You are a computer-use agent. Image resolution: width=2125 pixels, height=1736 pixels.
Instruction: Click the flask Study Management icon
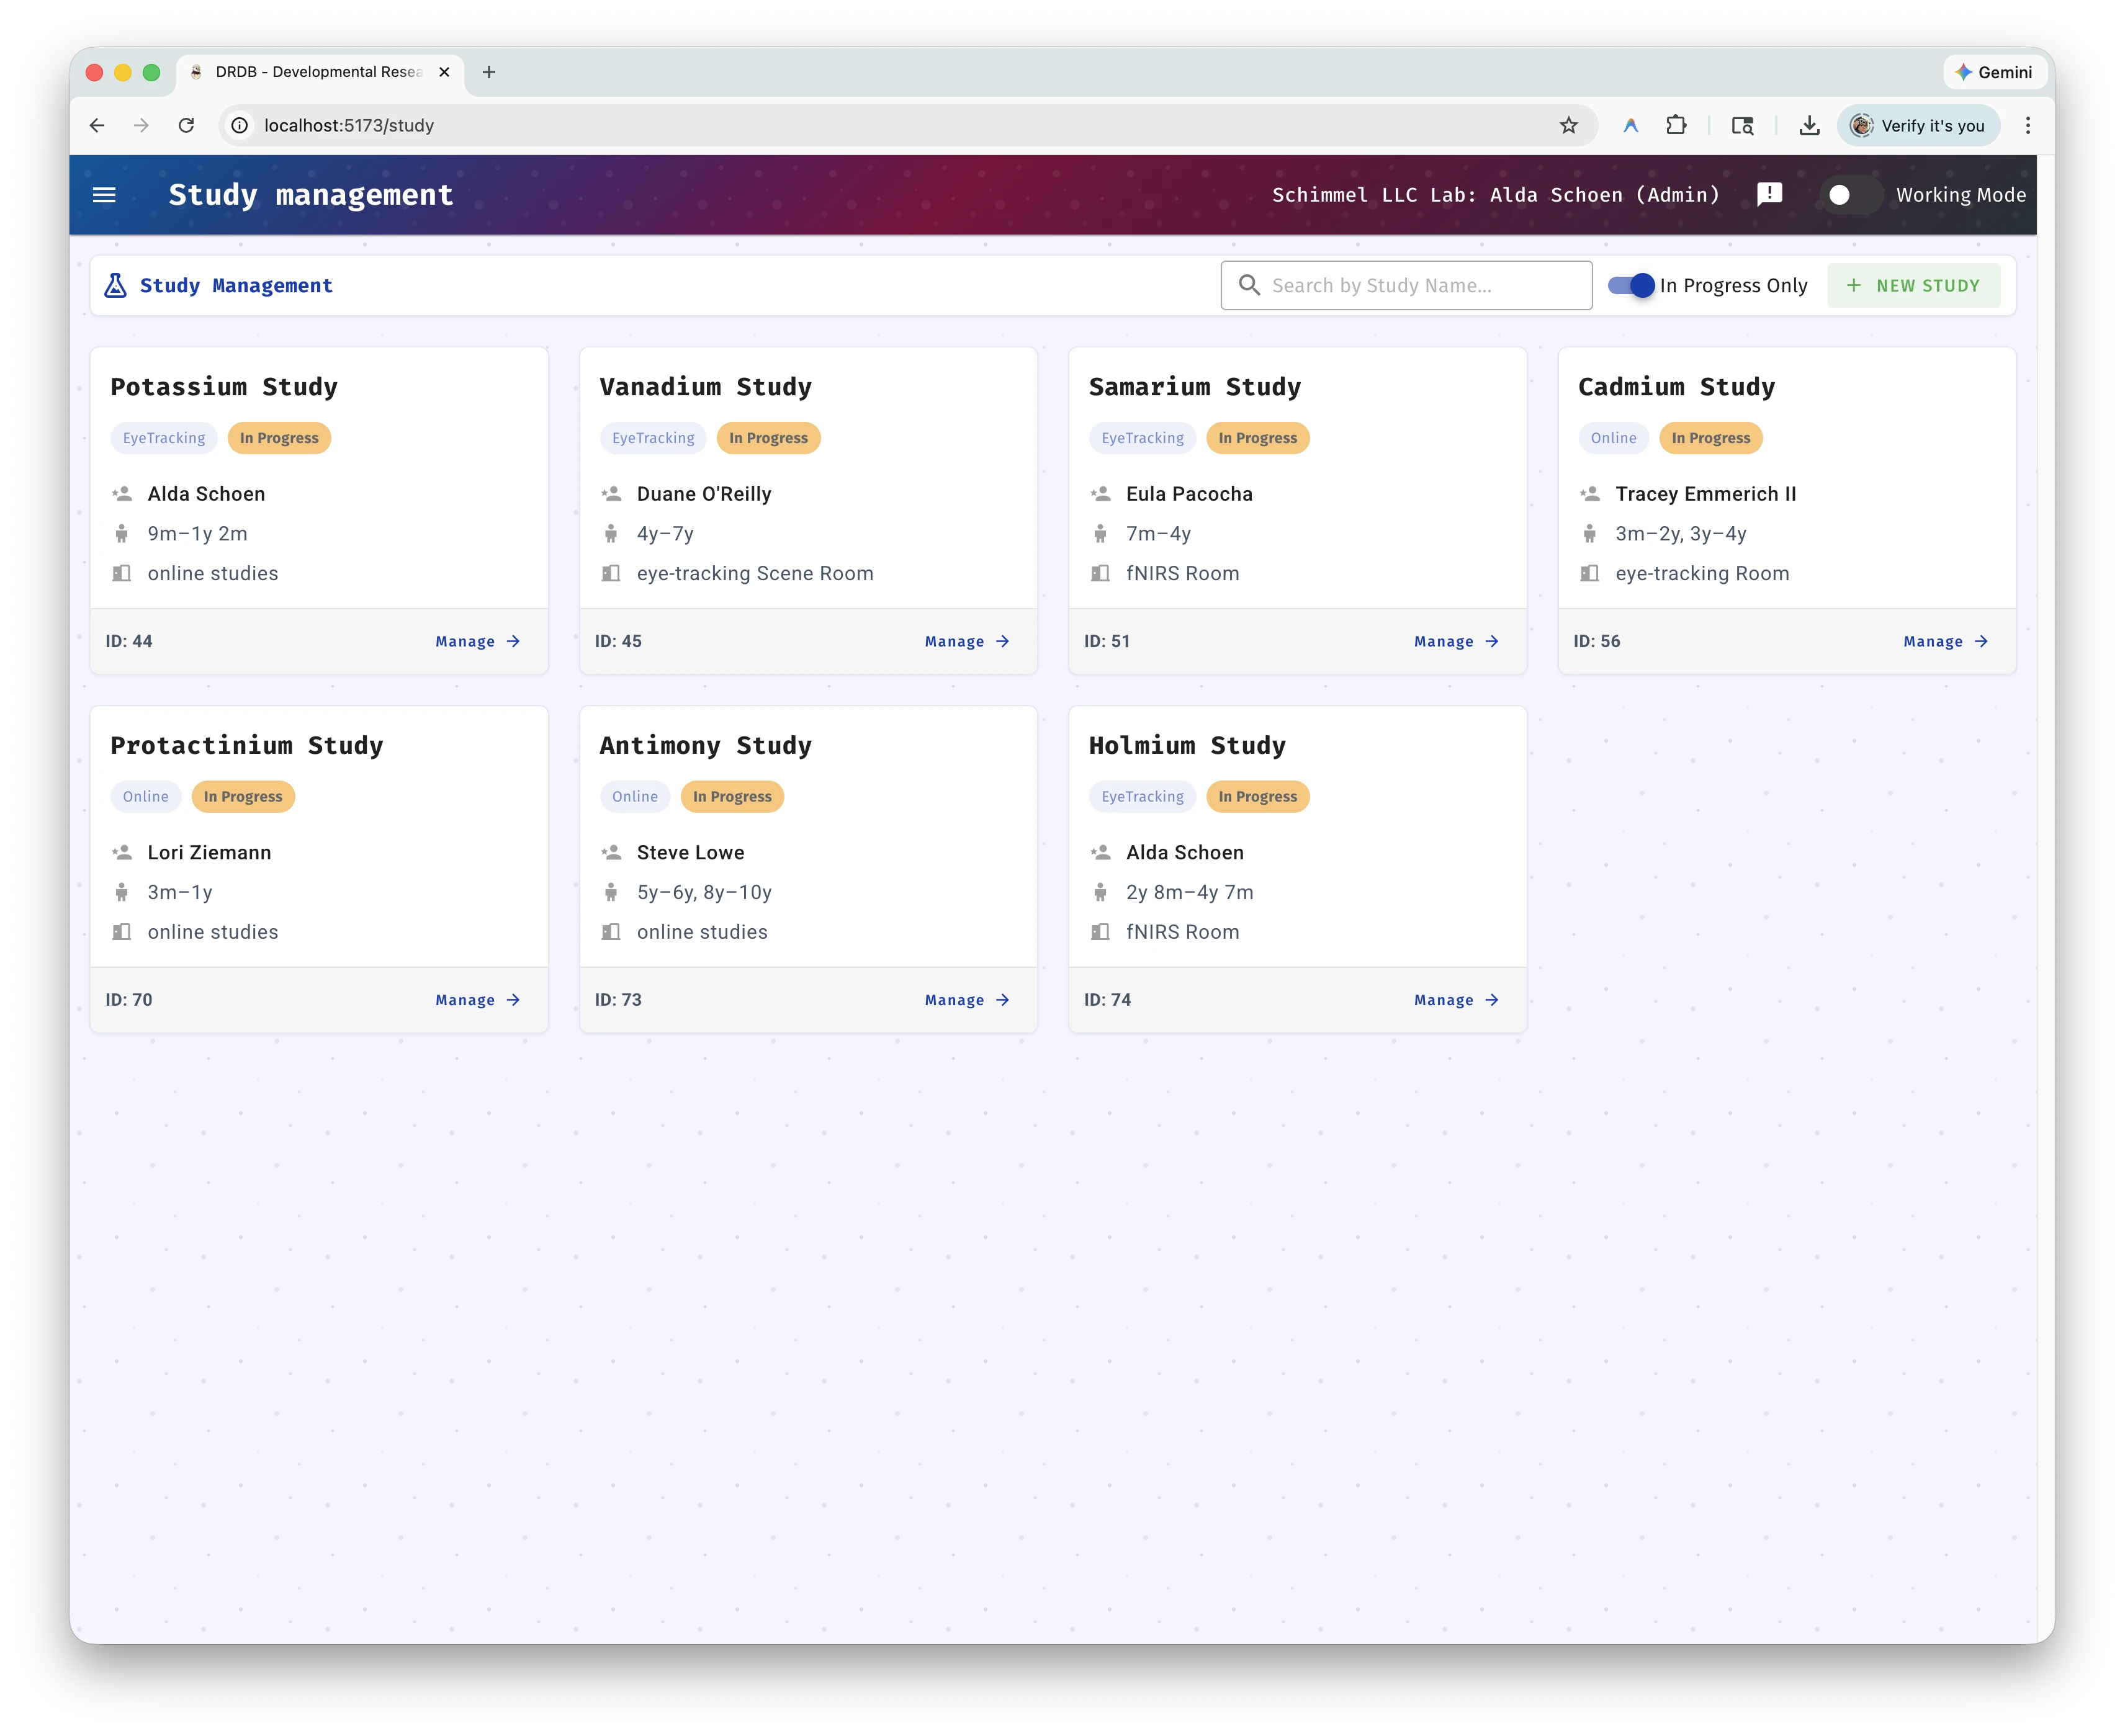tap(115, 285)
